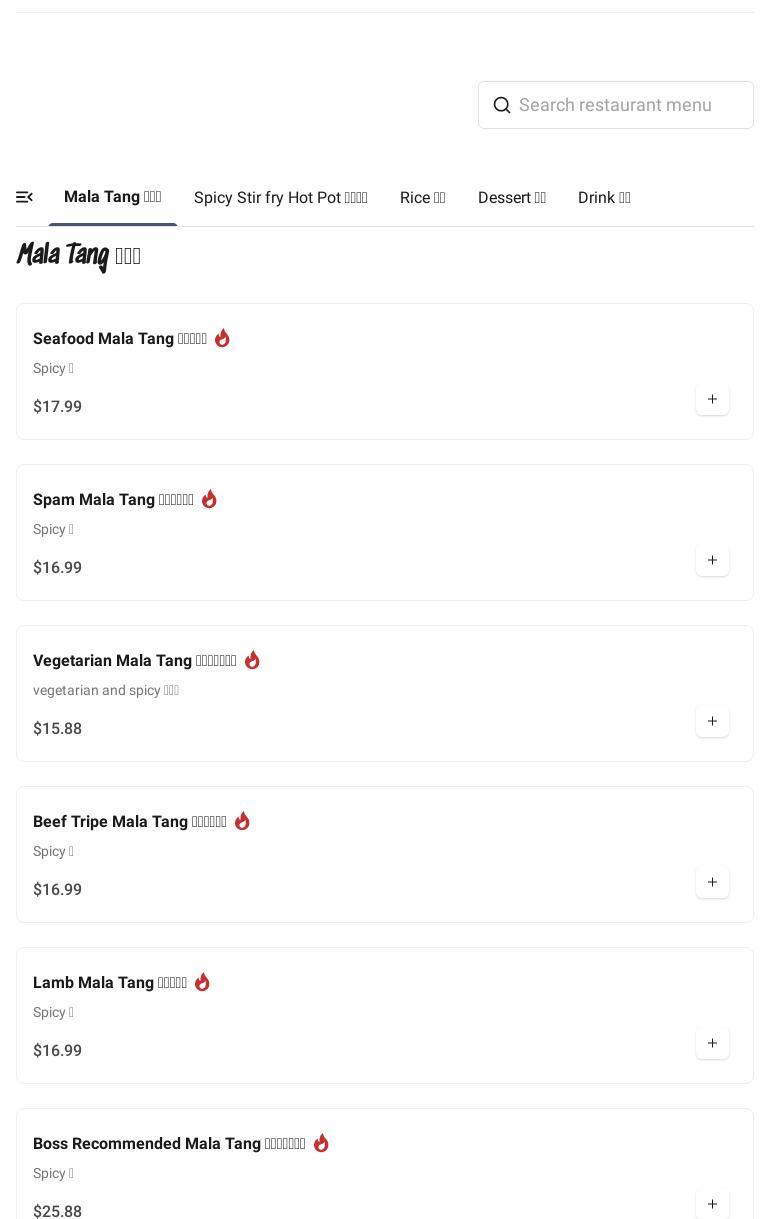The height and width of the screenshot is (1219, 770).
Task: Go to the Drink tab
Action: click(x=604, y=198)
